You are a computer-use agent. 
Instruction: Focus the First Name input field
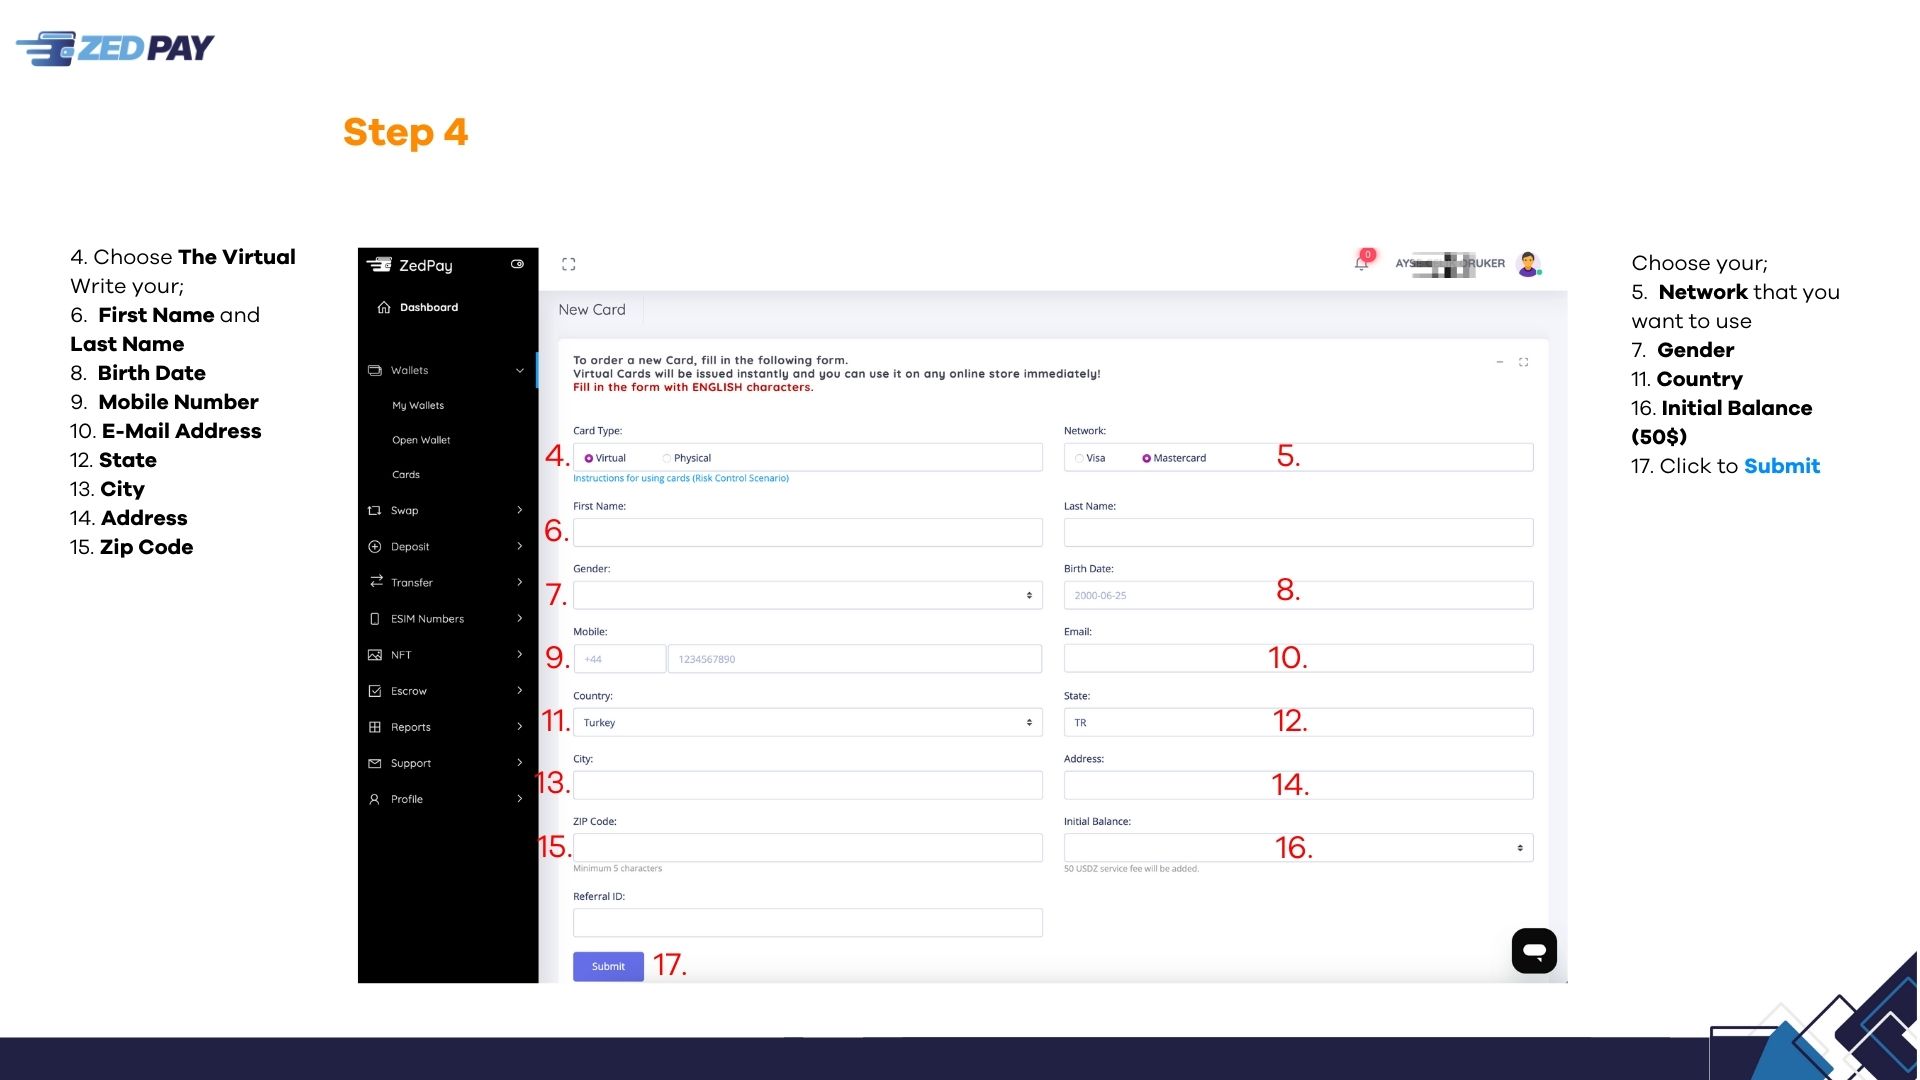[x=808, y=532]
